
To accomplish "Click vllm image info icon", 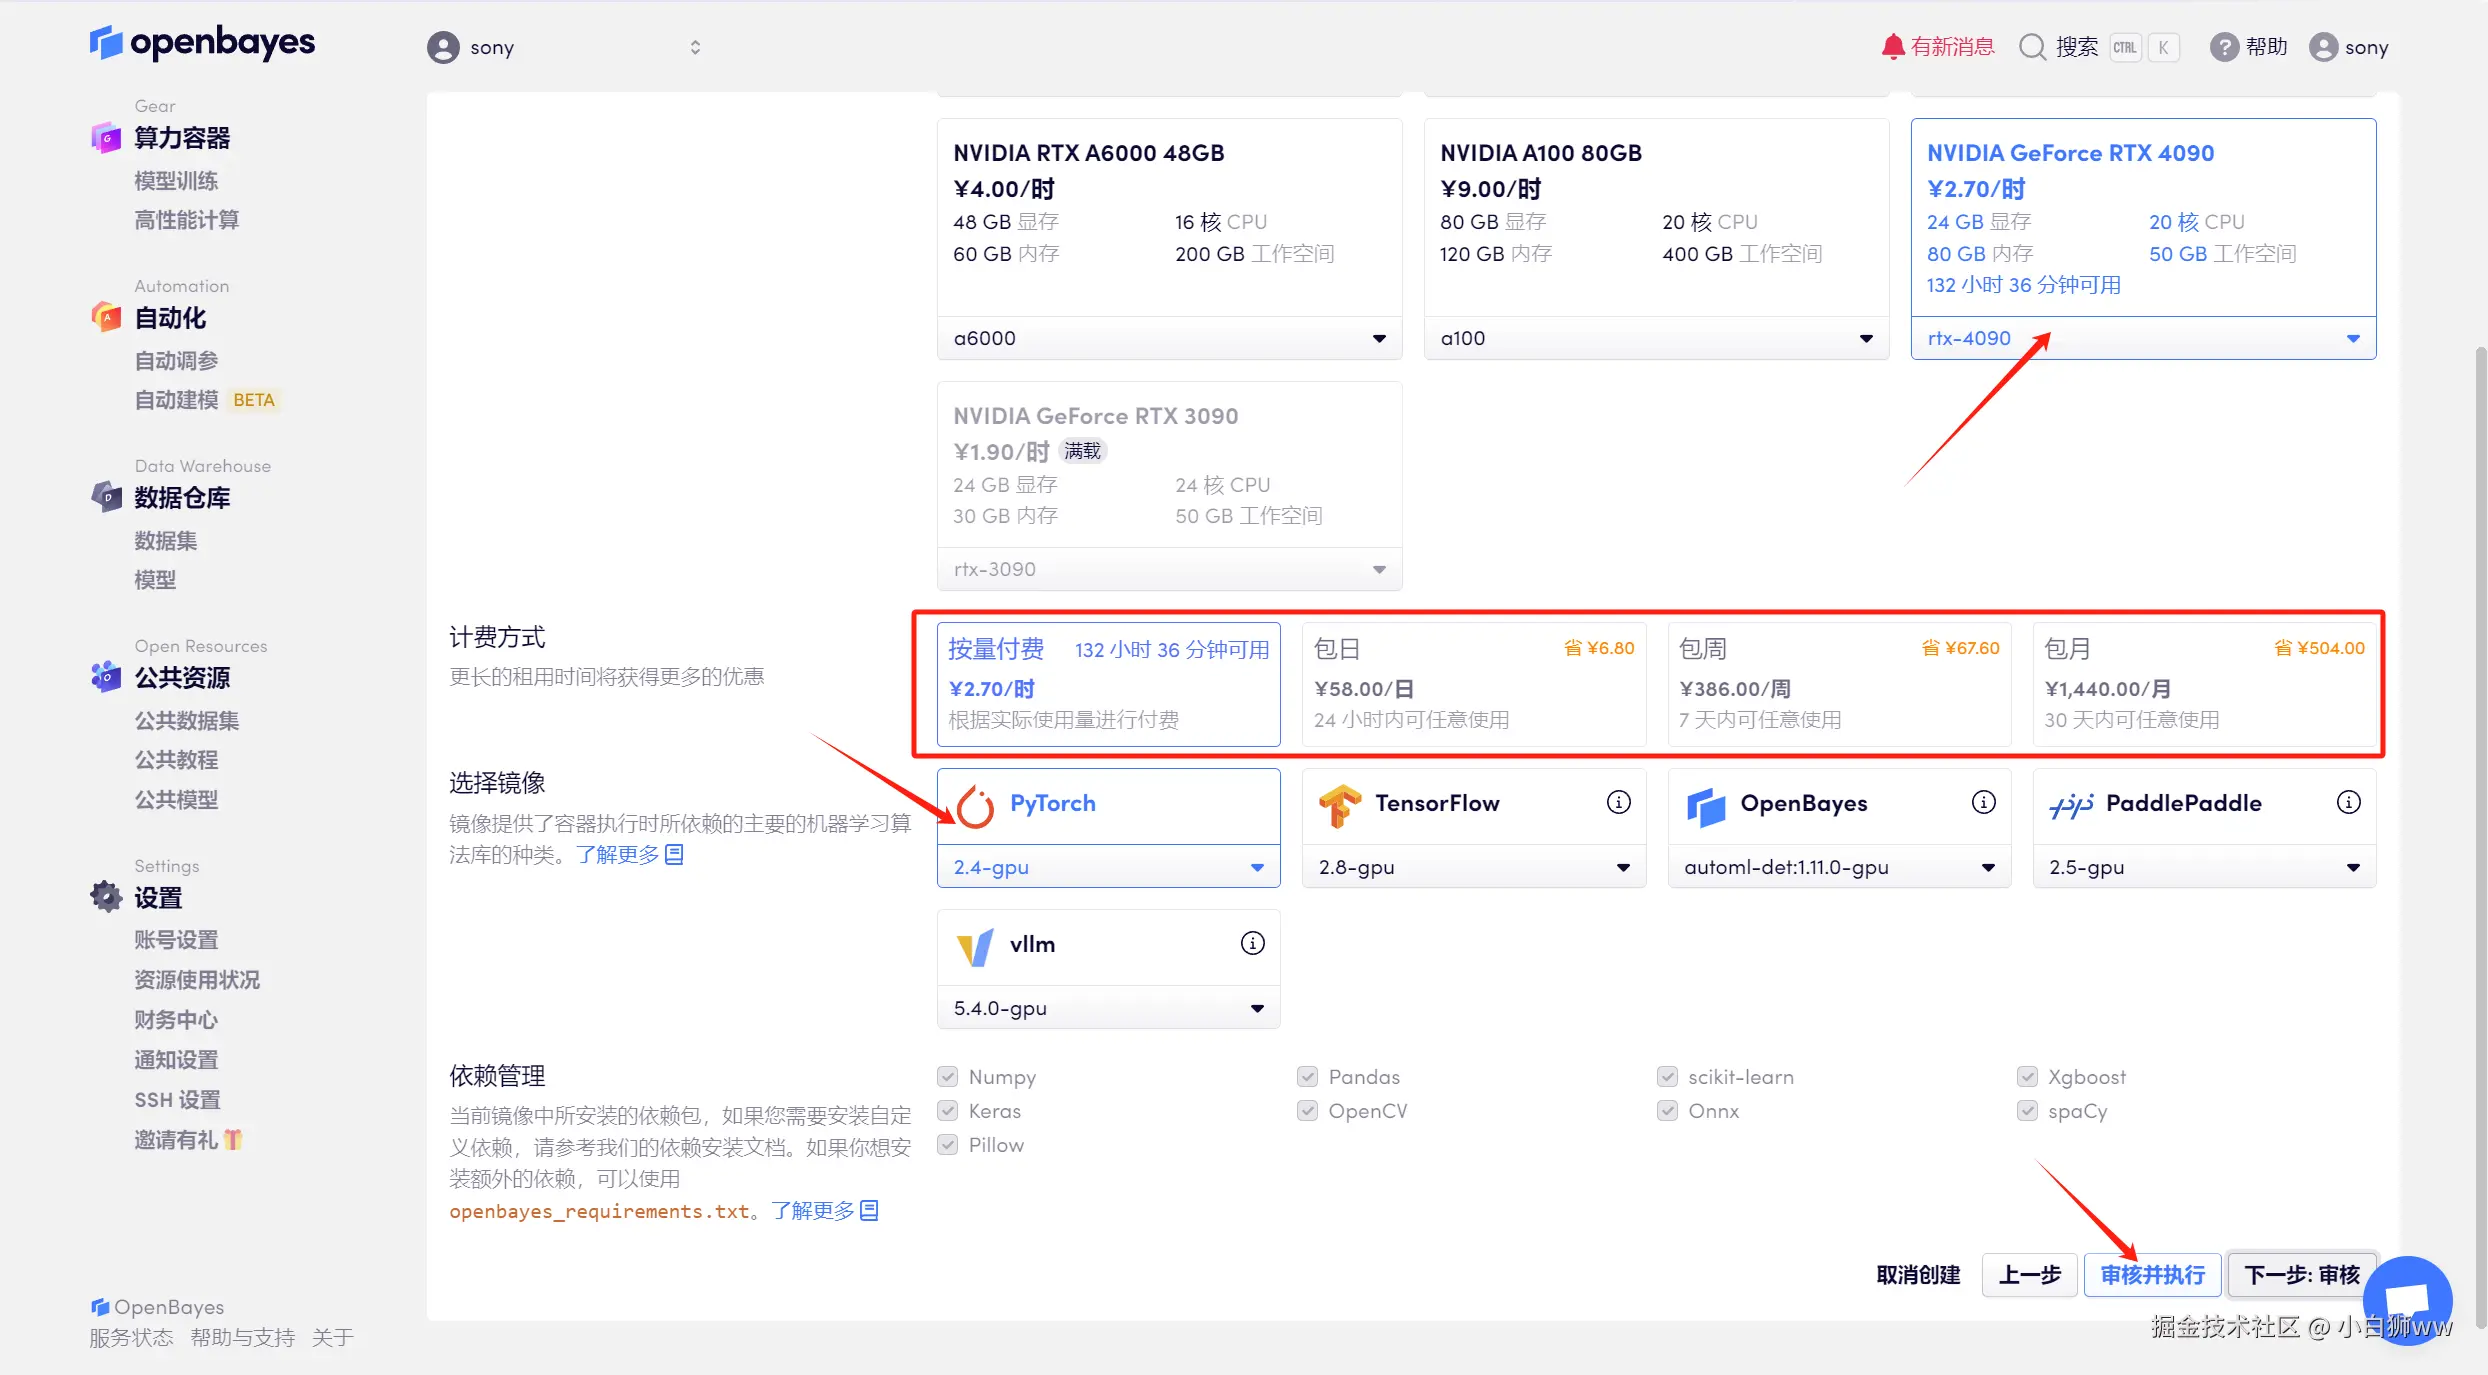I will 1252,943.
